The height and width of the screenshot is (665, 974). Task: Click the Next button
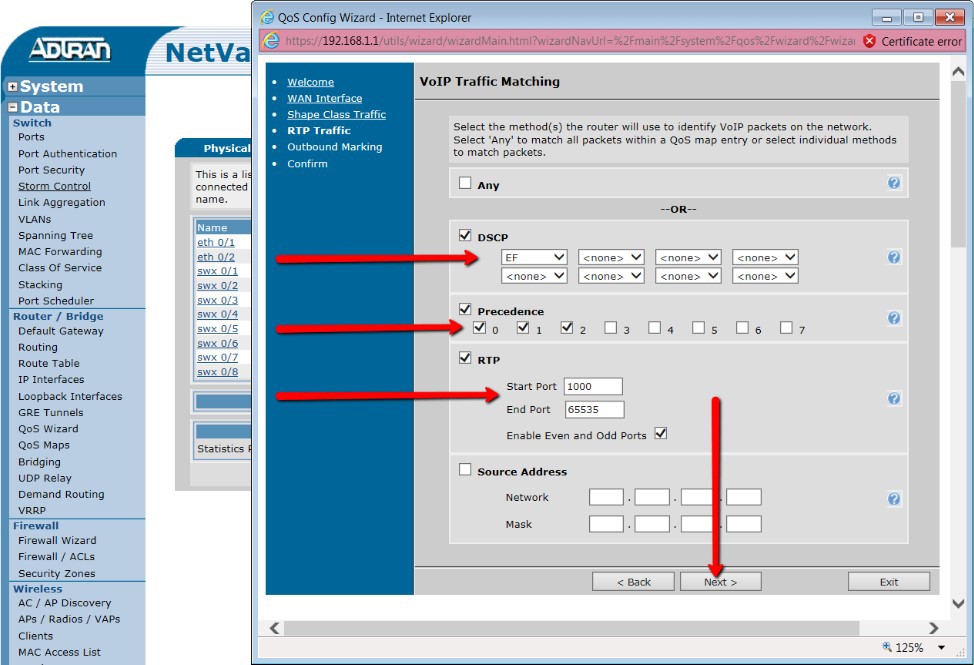719,581
